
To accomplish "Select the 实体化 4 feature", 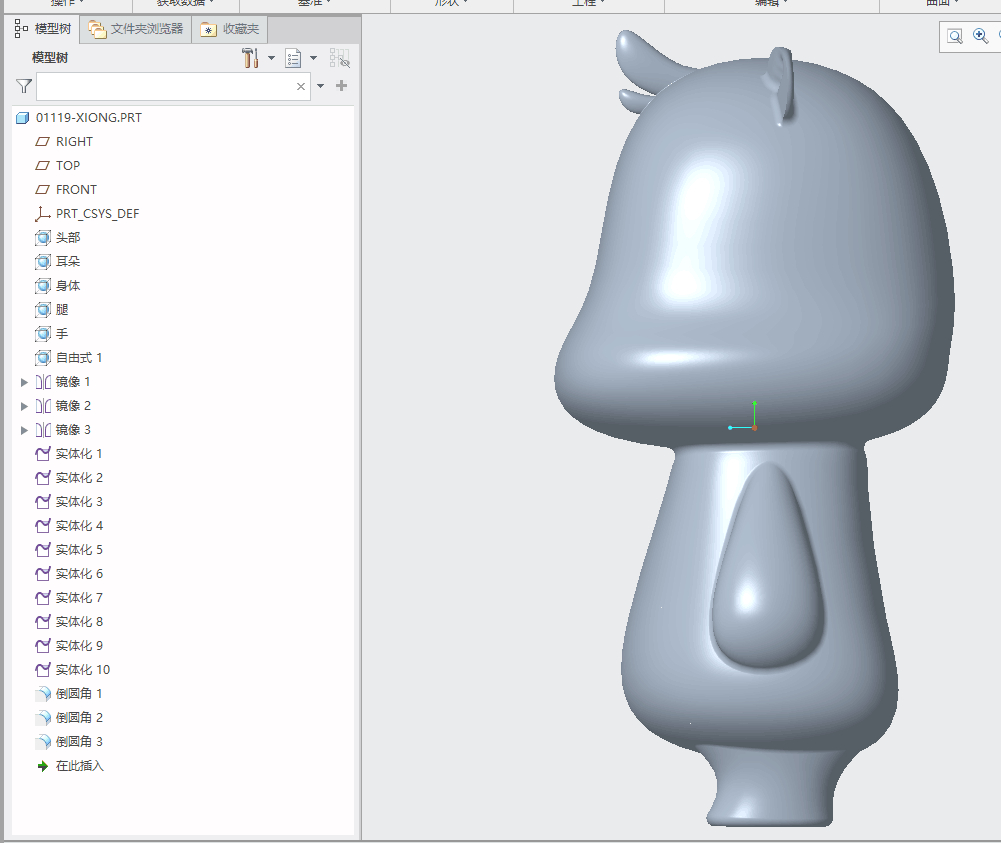I will [x=69, y=526].
